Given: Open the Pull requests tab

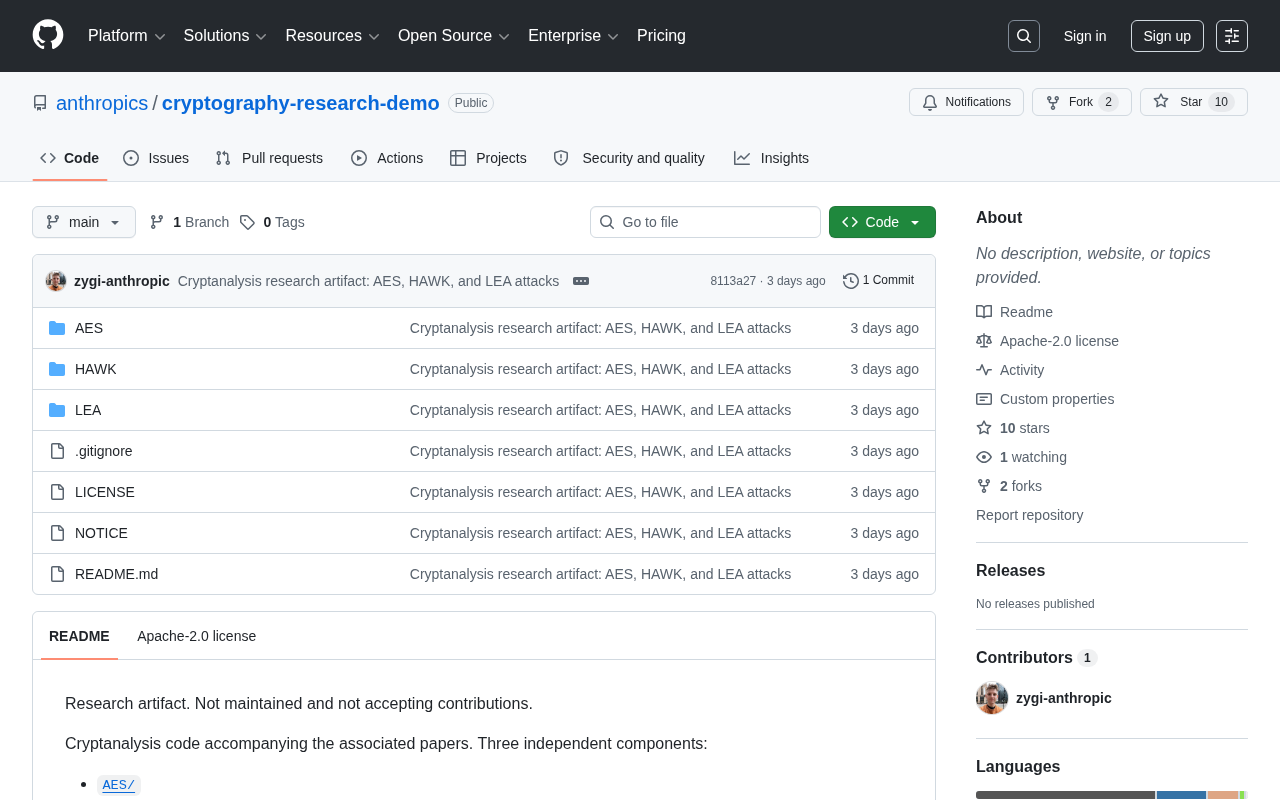Looking at the screenshot, I should (x=269, y=158).
